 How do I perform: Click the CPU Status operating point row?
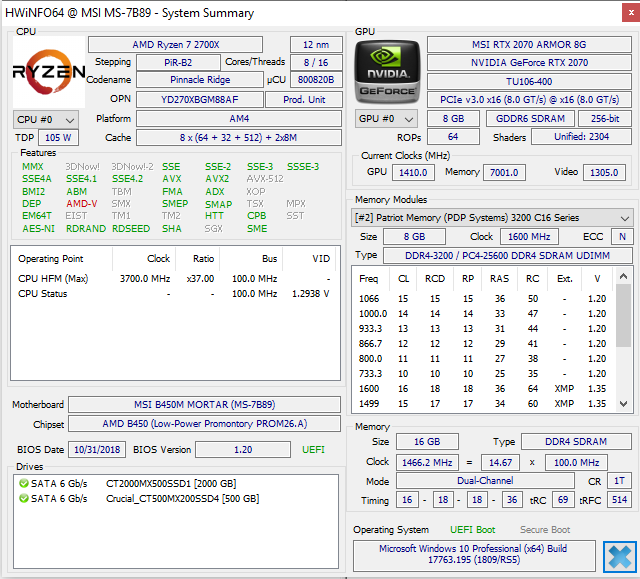tap(175, 294)
